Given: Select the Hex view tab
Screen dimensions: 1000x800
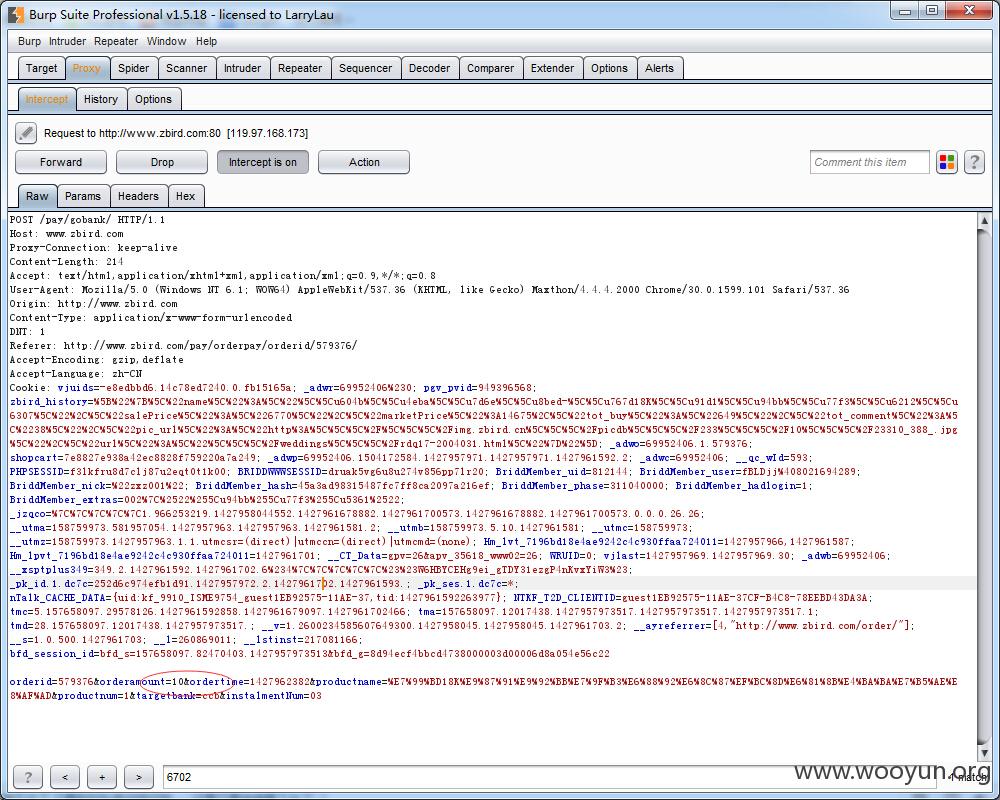Looking at the screenshot, I should 186,196.
